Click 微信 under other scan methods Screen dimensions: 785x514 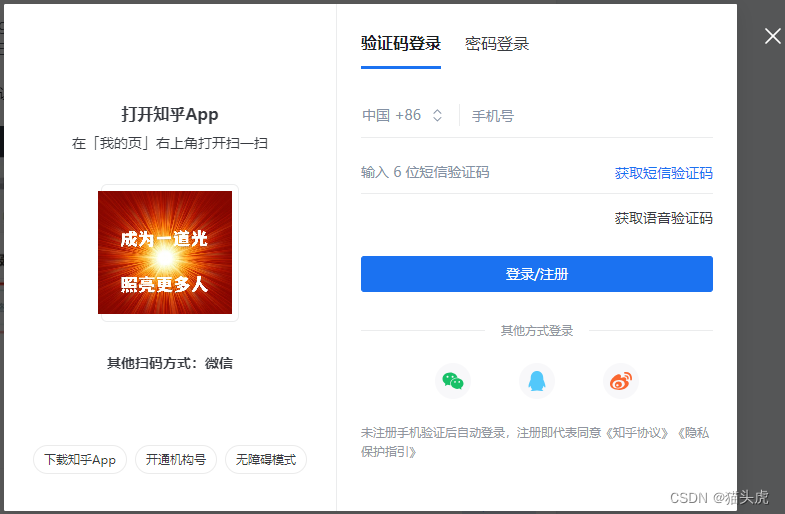click(x=219, y=363)
